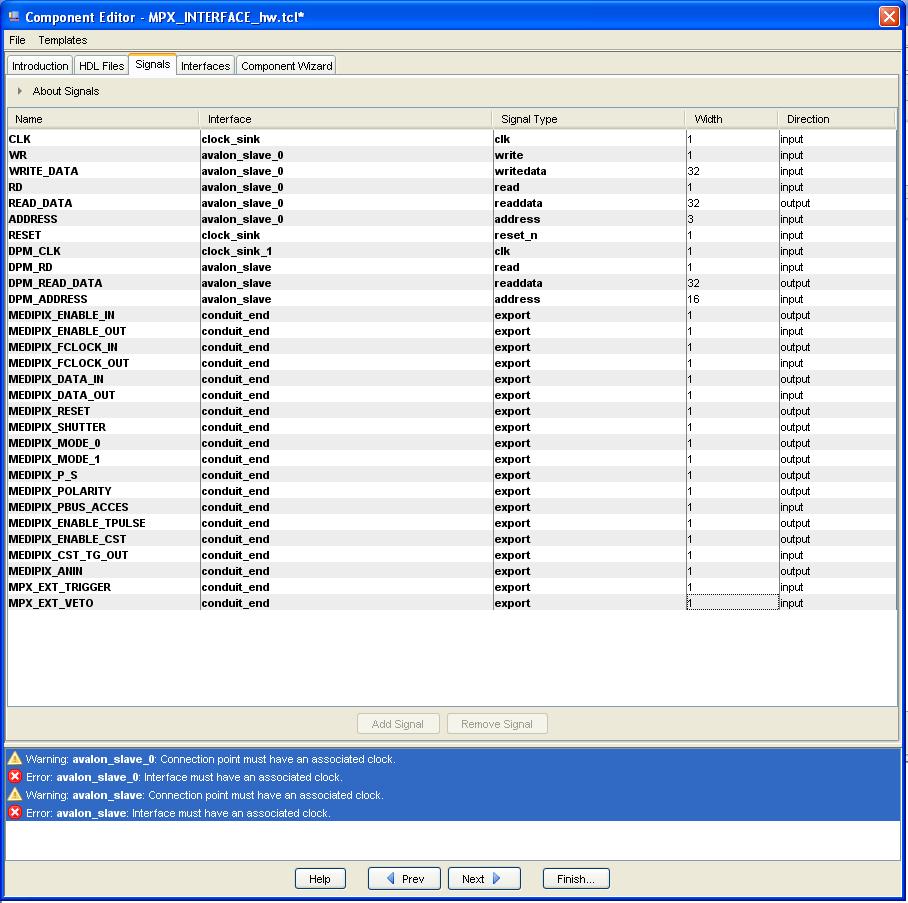This screenshot has width=908, height=903.
Task: Click the warning icon for avalon_slave_0
Action: tap(15, 758)
